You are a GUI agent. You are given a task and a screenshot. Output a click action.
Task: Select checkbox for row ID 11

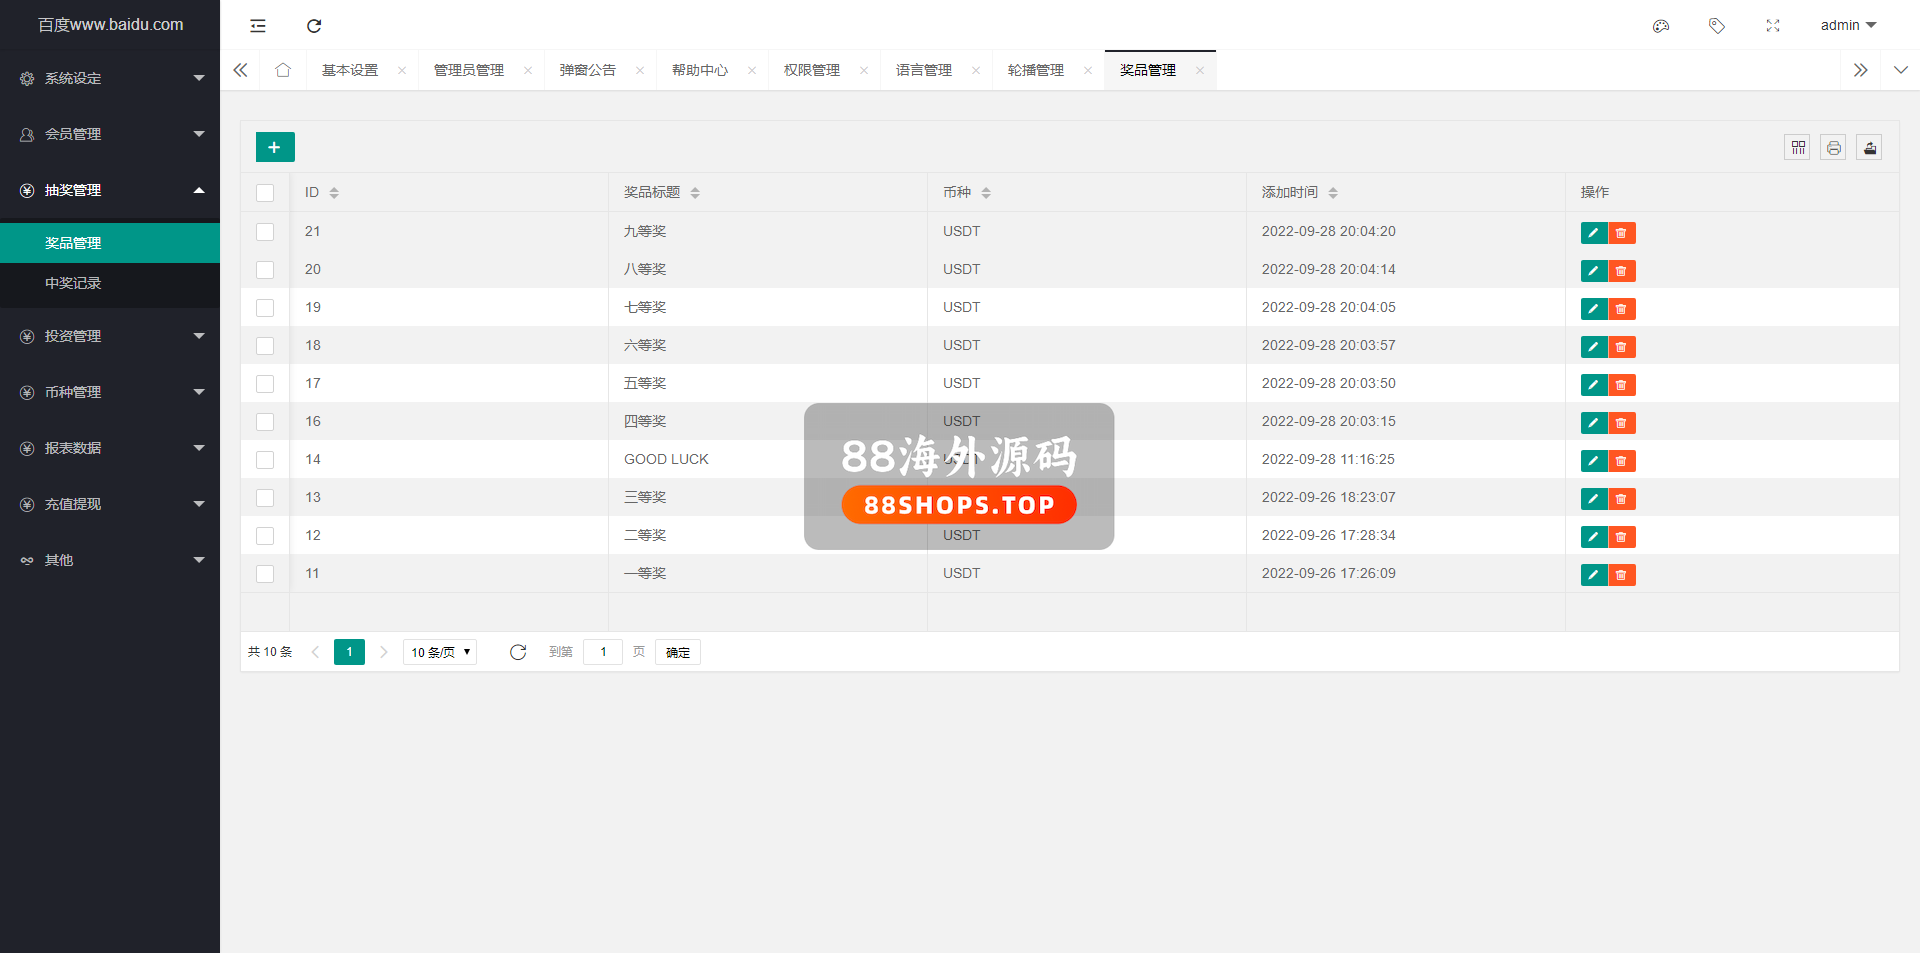click(265, 574)
